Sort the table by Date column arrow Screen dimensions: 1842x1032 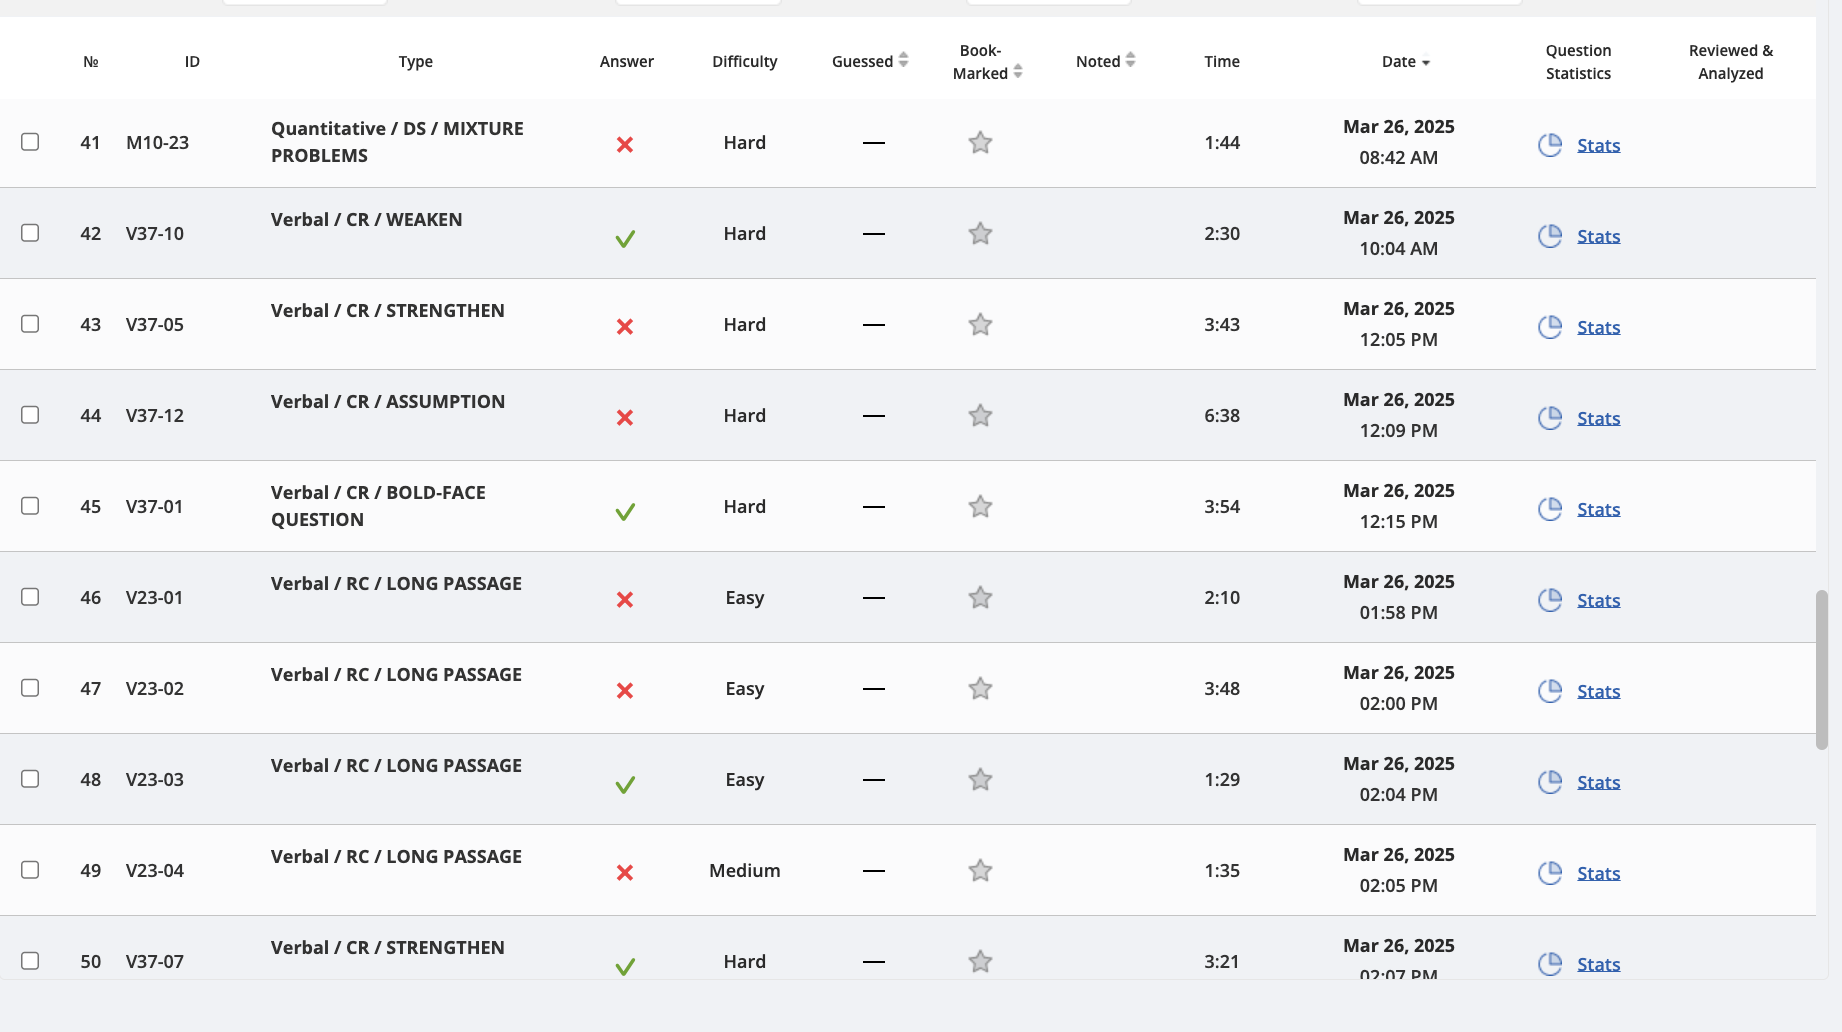point(1426,63)
